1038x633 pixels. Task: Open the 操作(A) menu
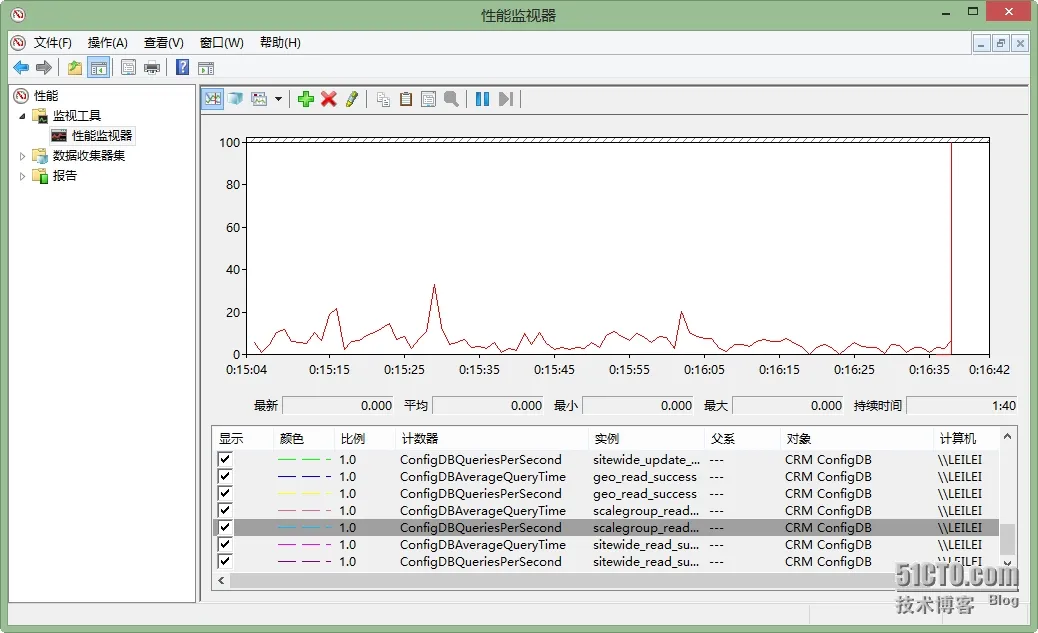coord(107,42)
